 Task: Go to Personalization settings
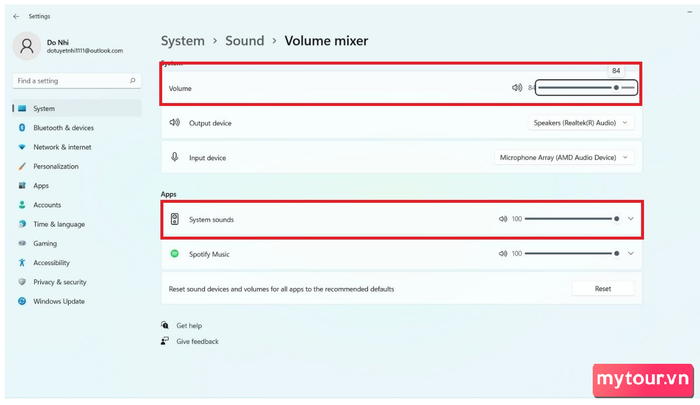point(56,166)
